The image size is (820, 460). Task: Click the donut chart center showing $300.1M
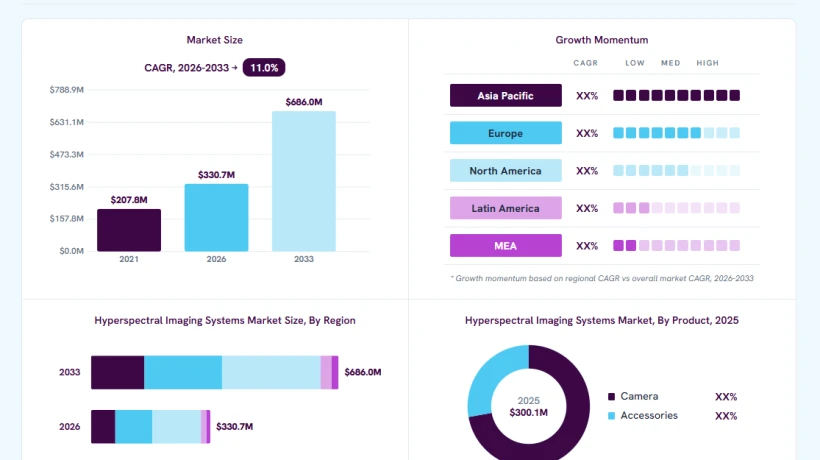coord(529,407)
